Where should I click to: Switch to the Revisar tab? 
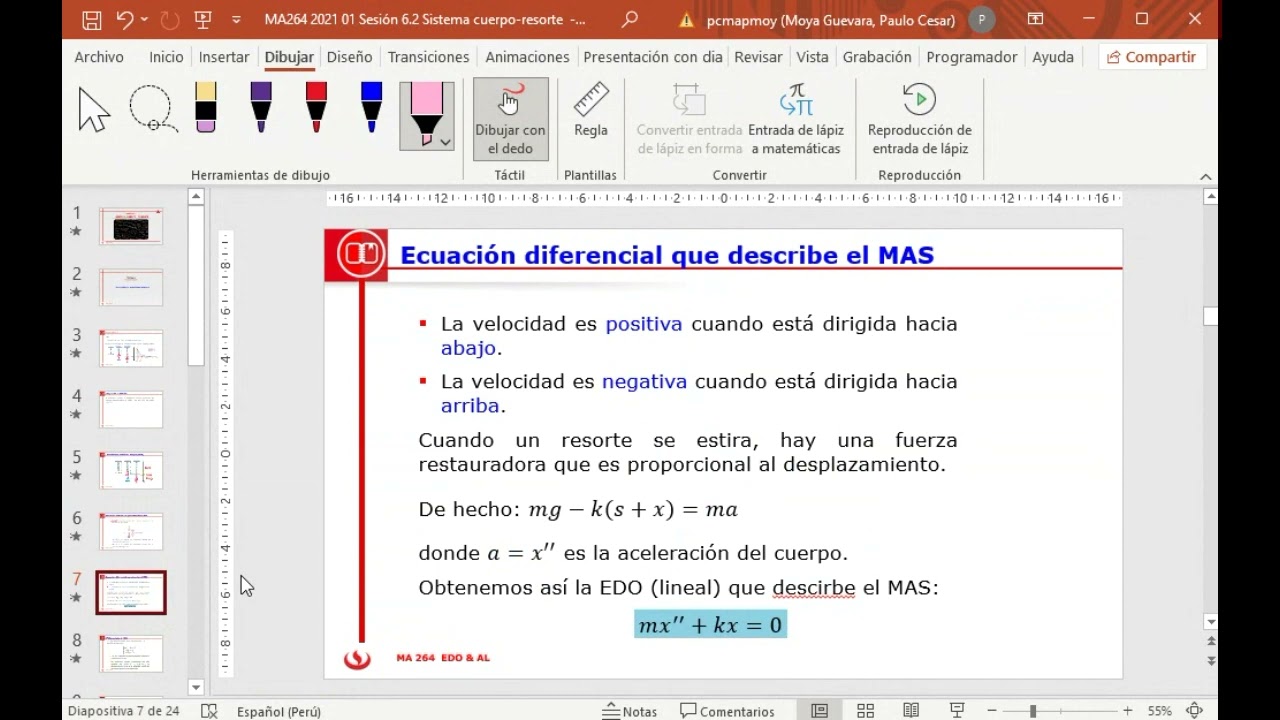click(758, 57)
